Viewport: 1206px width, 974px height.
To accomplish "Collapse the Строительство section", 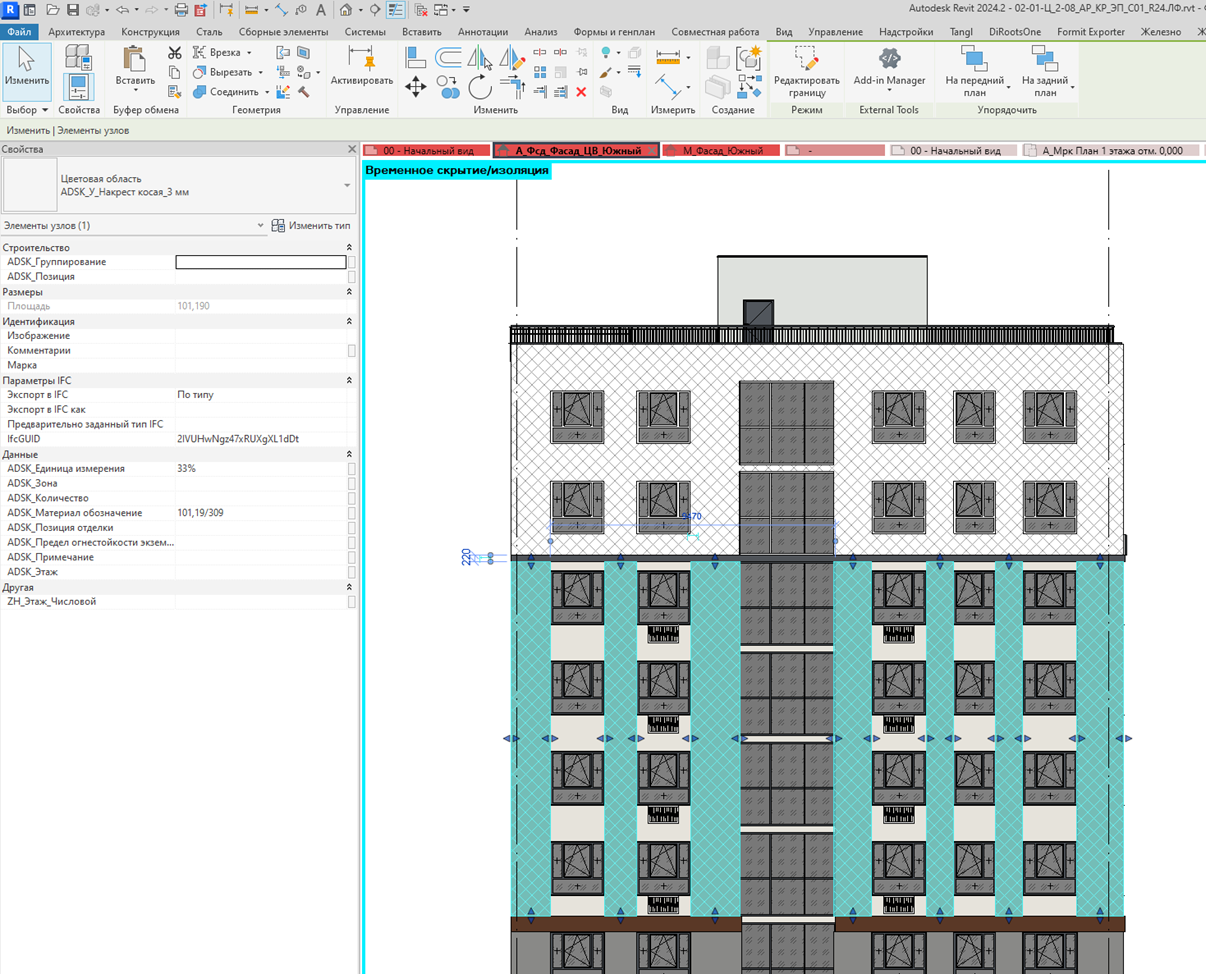I will pos(349,247).
